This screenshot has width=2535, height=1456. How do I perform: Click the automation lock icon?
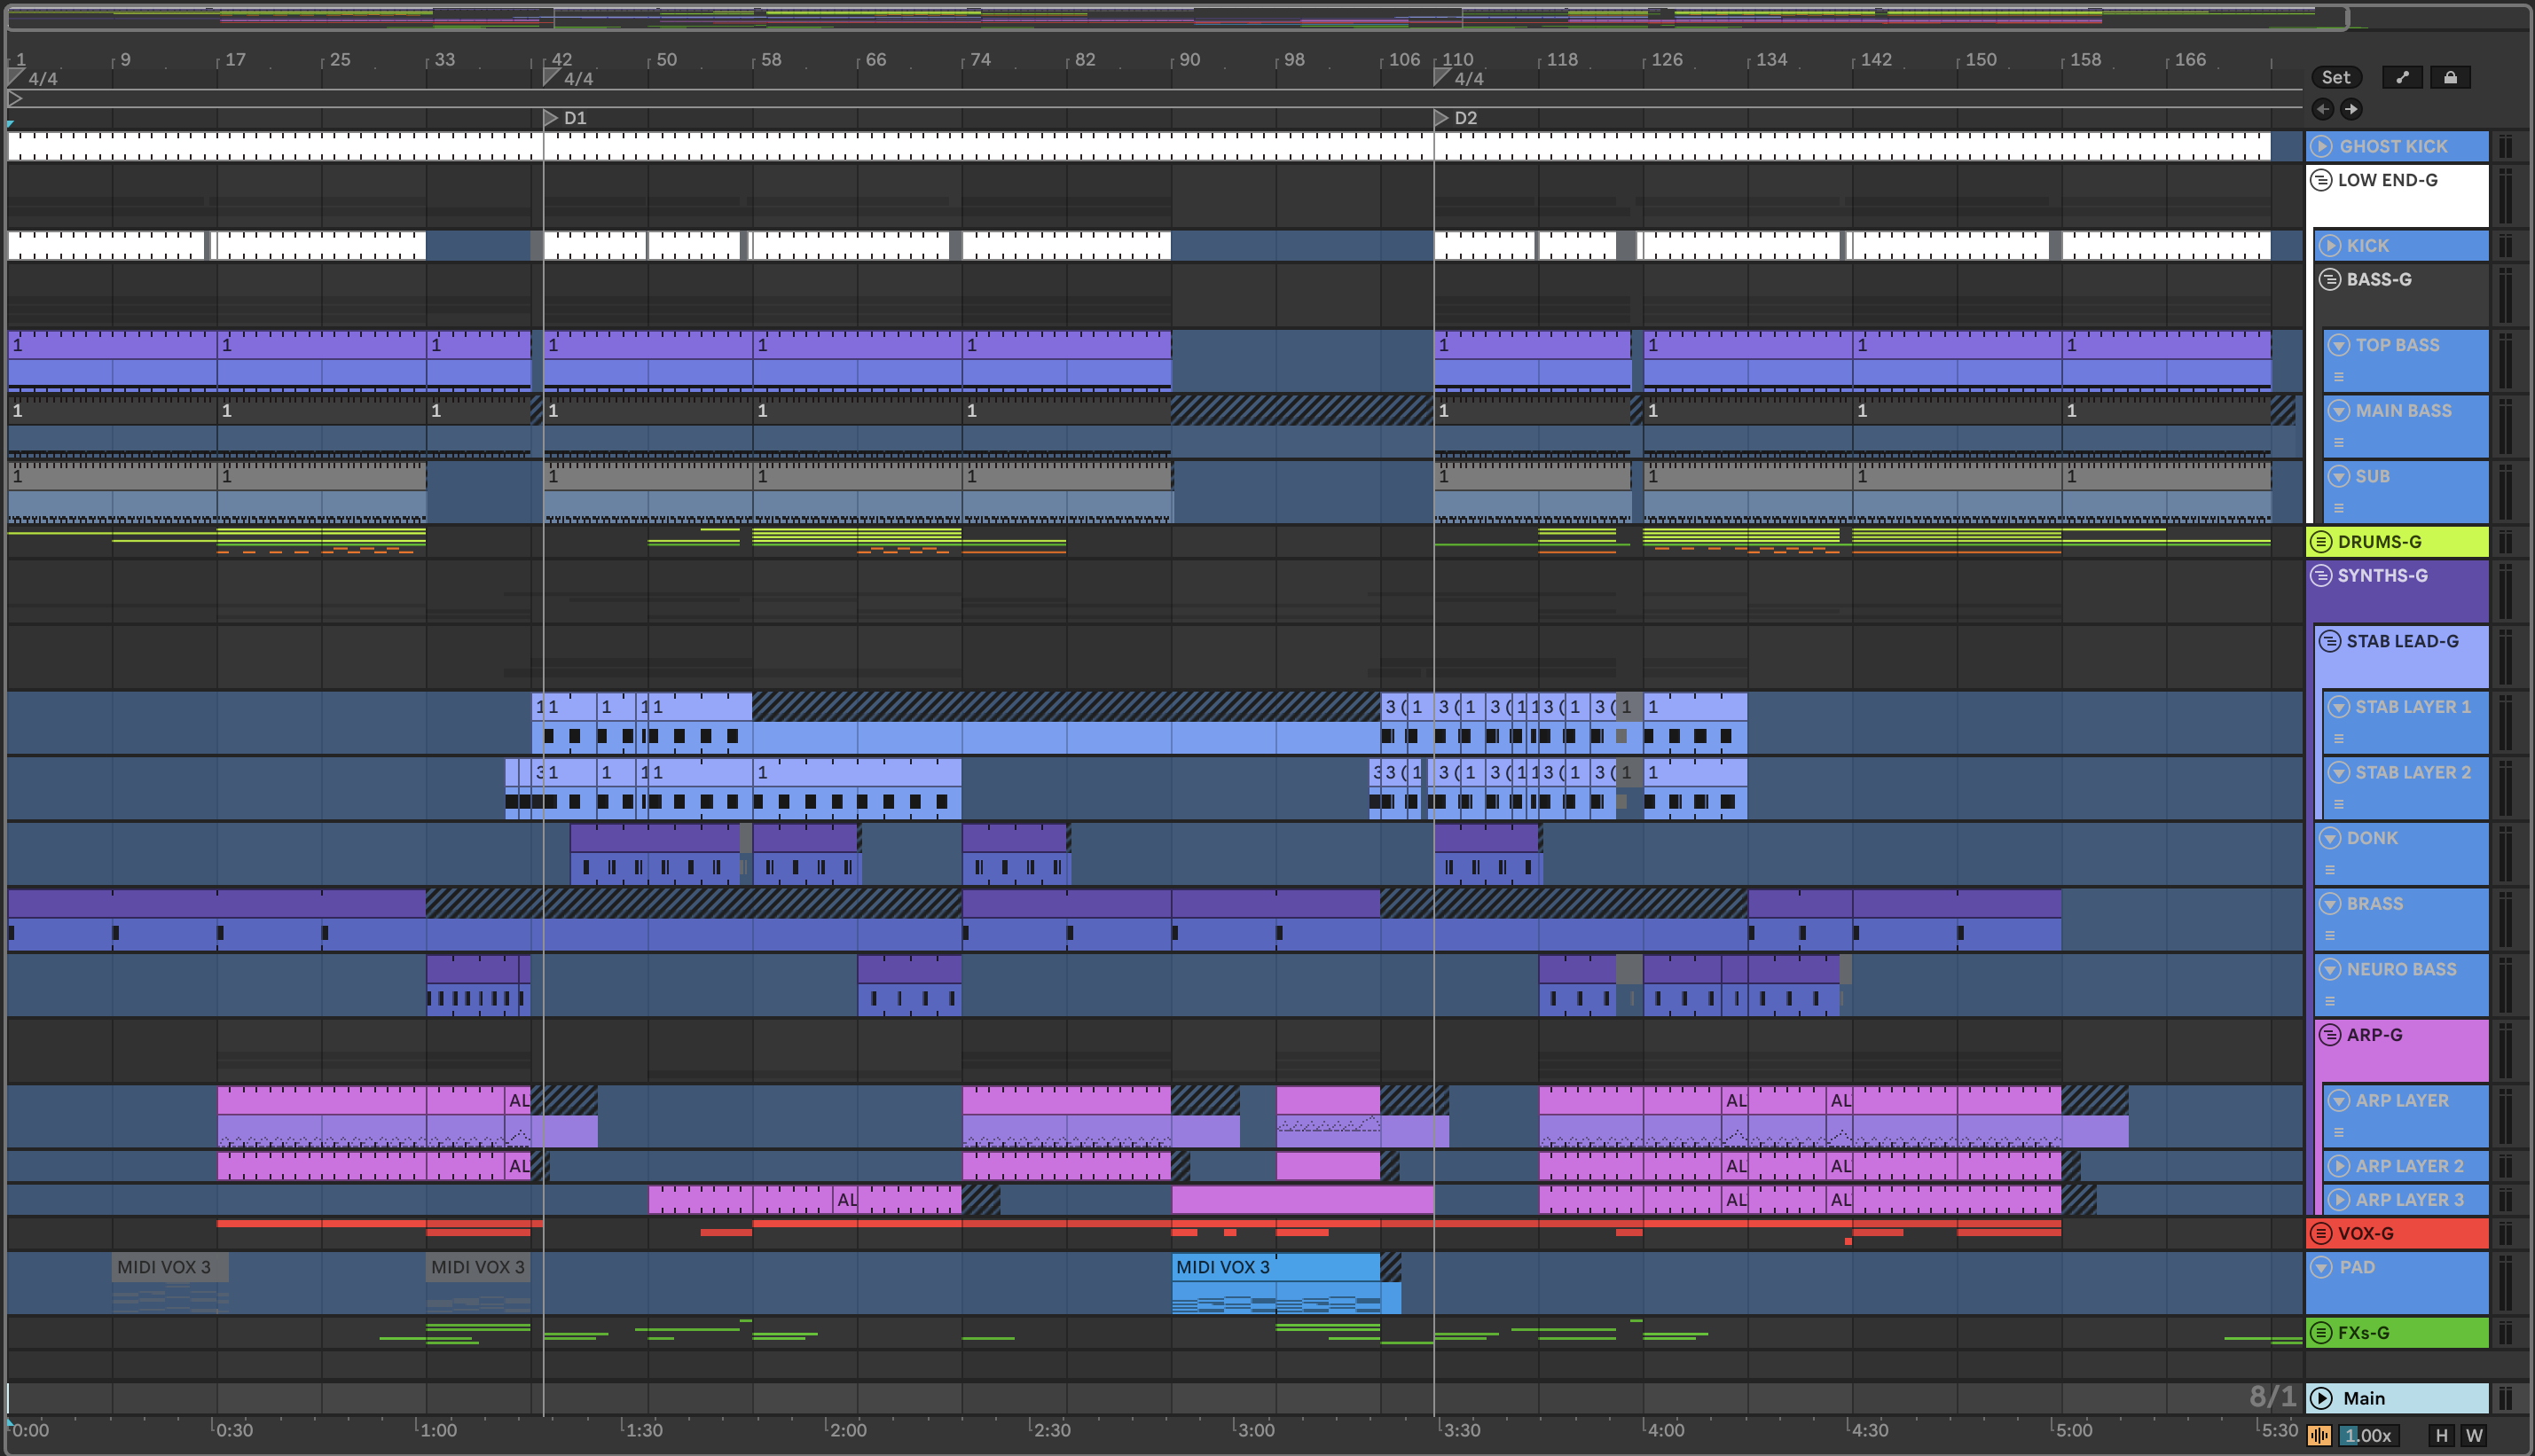pyautogui.click(x=2450, y=77)
